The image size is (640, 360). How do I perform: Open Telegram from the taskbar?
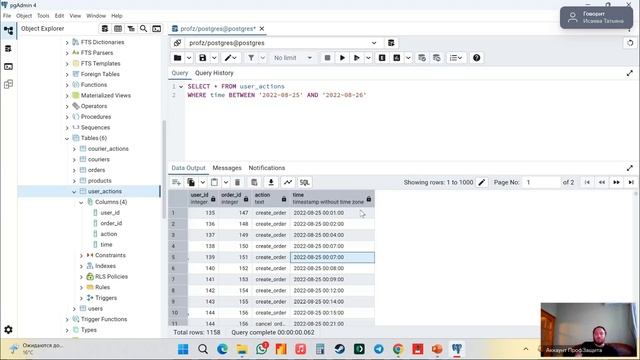tap(378, 349)
